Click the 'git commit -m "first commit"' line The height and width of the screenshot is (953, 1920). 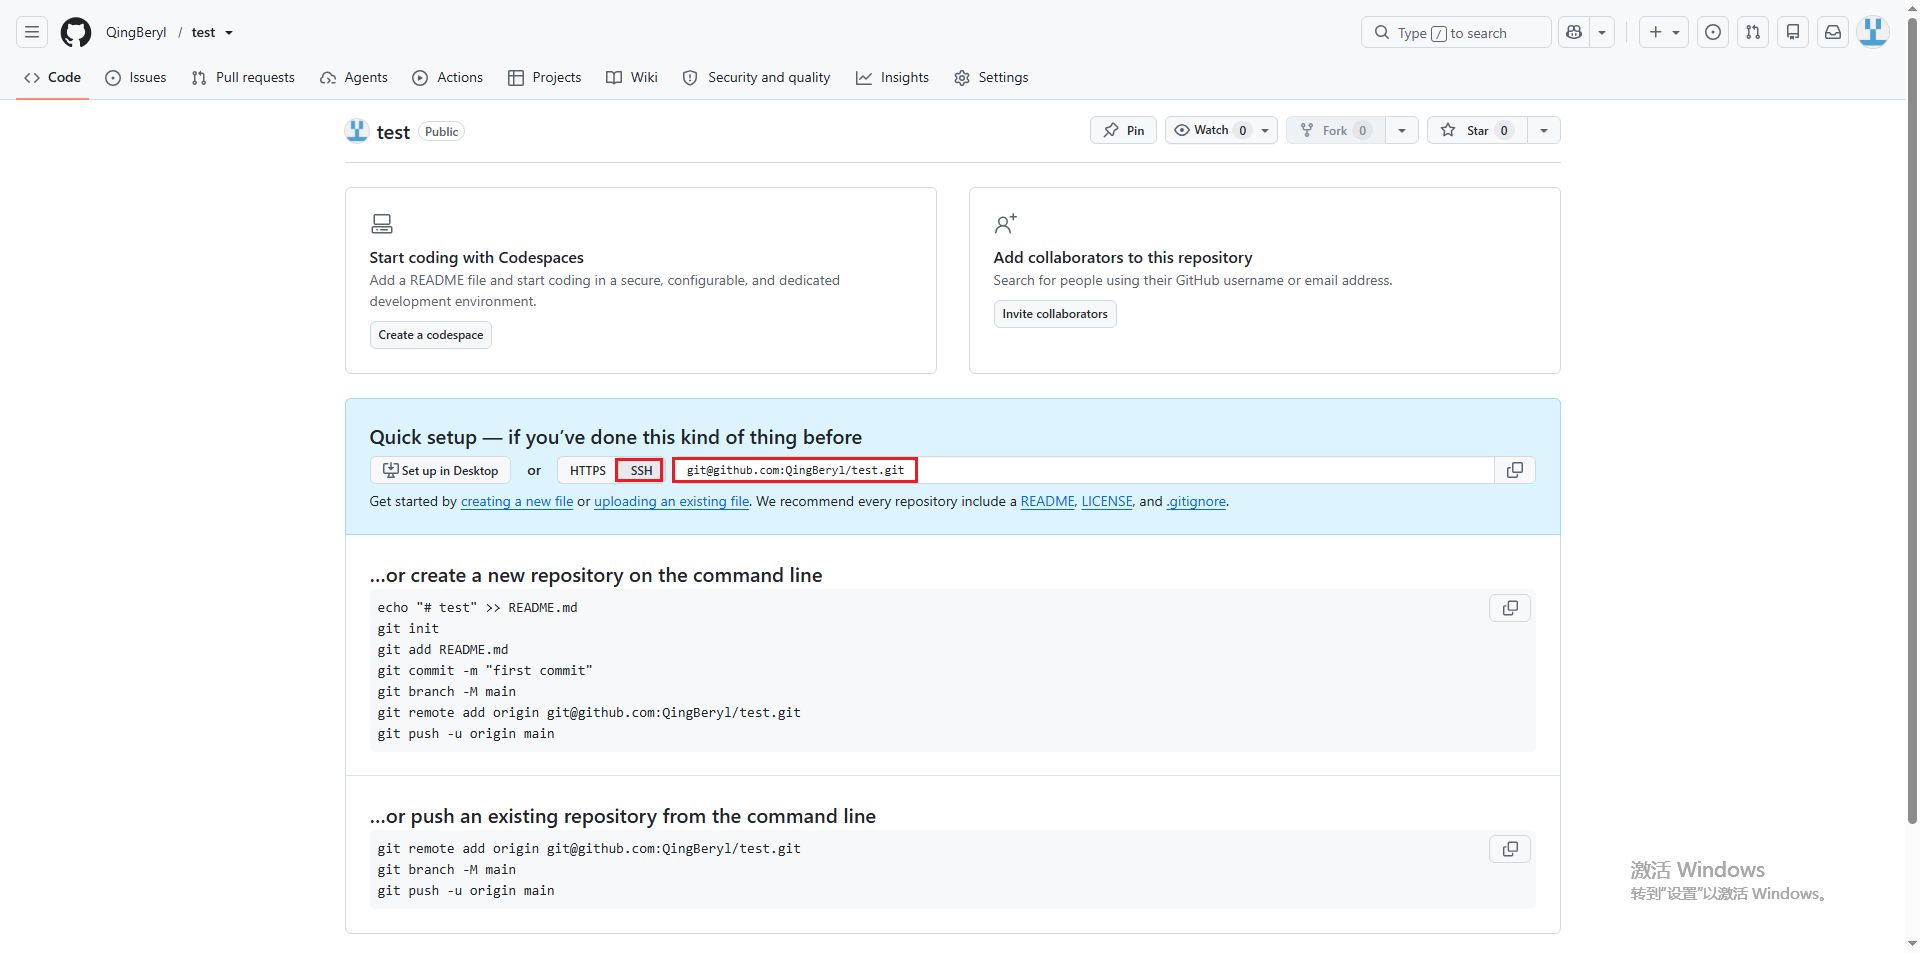pyautogui.click(x=485, y=670)
